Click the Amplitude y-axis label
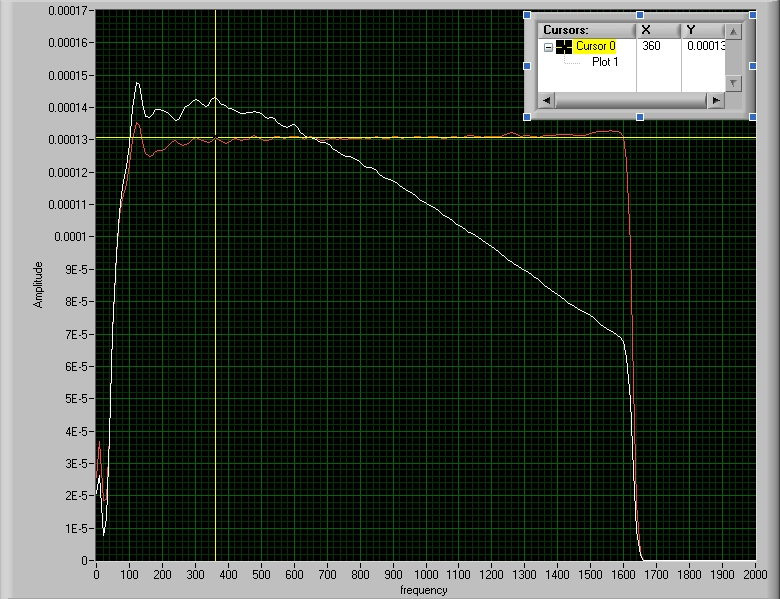The height and width of the screenshot is (599, 780). pyautogui.click(x=39, y=284)
